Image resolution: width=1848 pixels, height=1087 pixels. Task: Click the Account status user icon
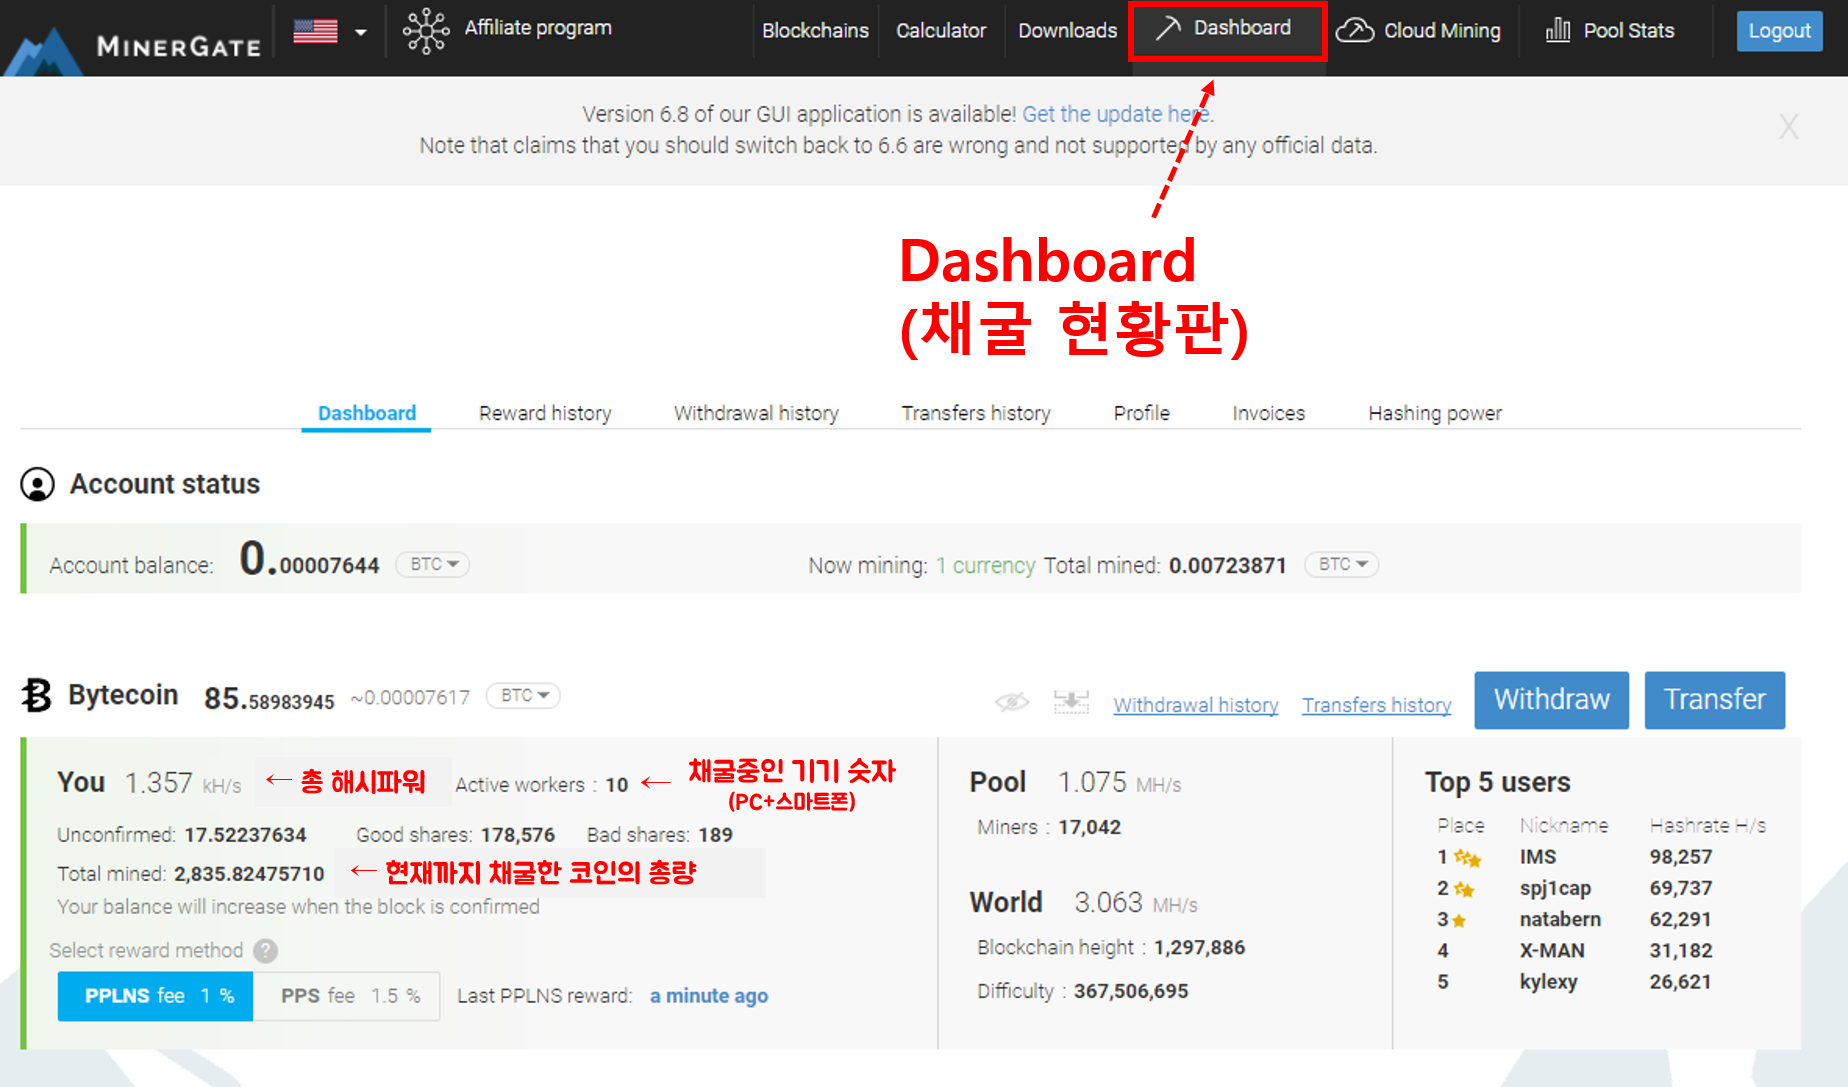point(38,484)
